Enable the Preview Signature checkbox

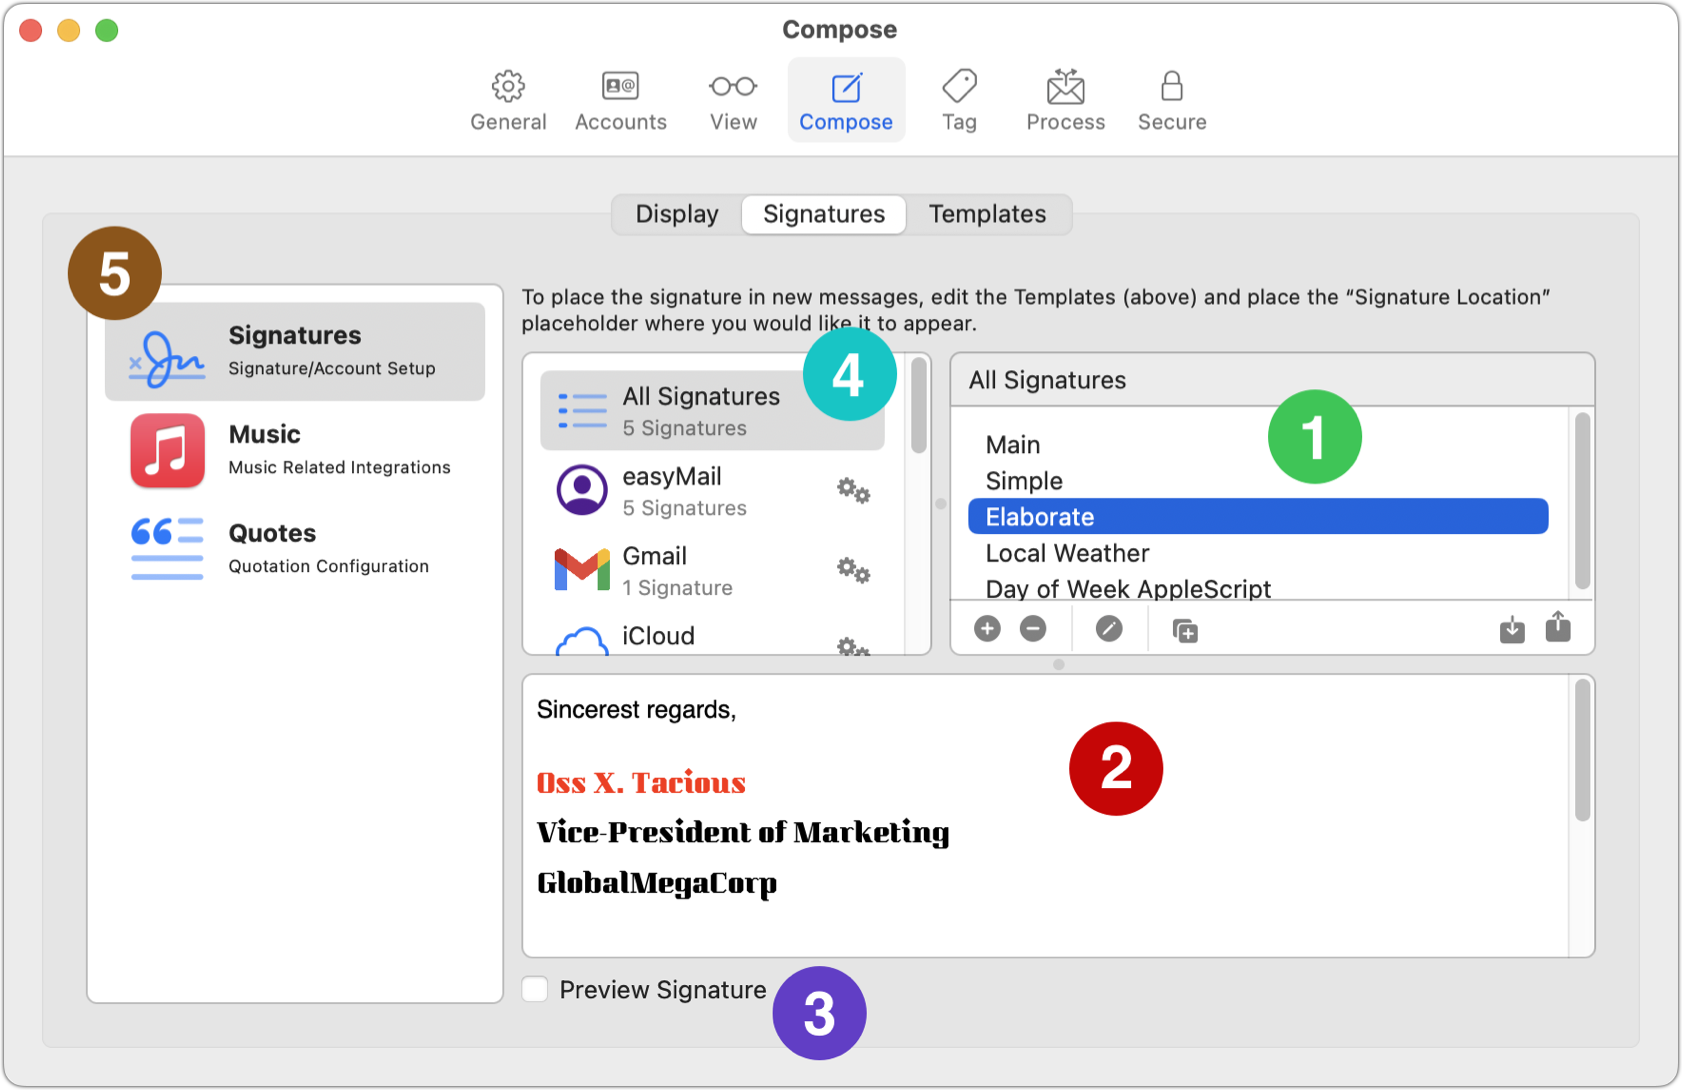536,989
